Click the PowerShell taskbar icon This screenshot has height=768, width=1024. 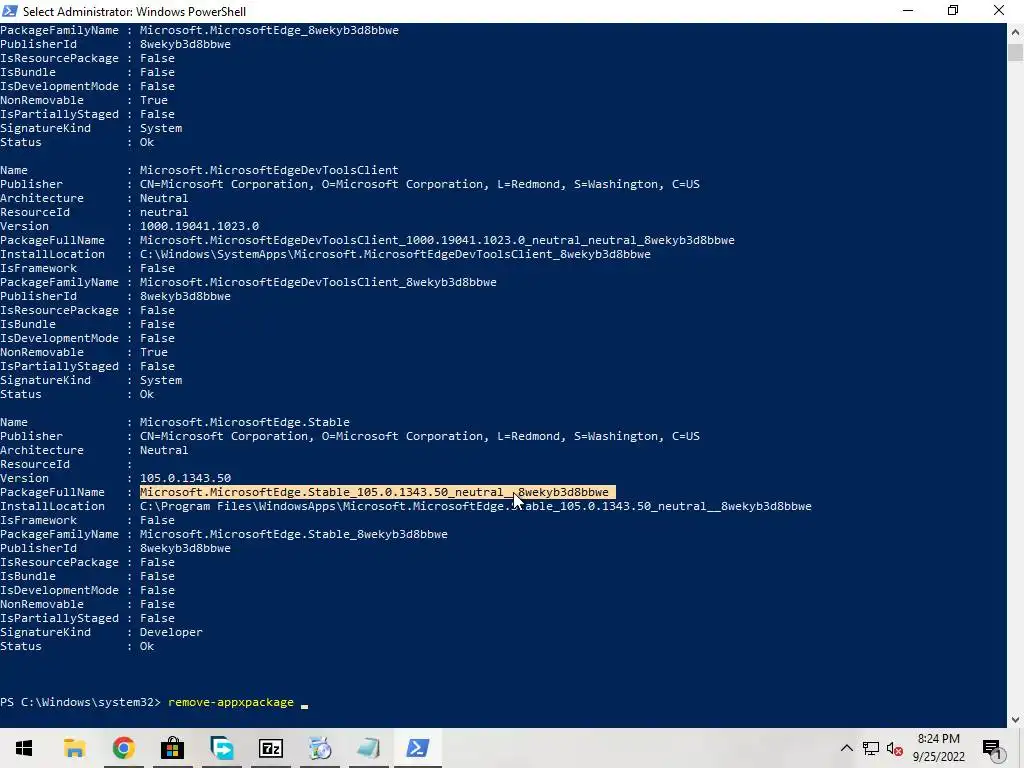coord(418,748)
